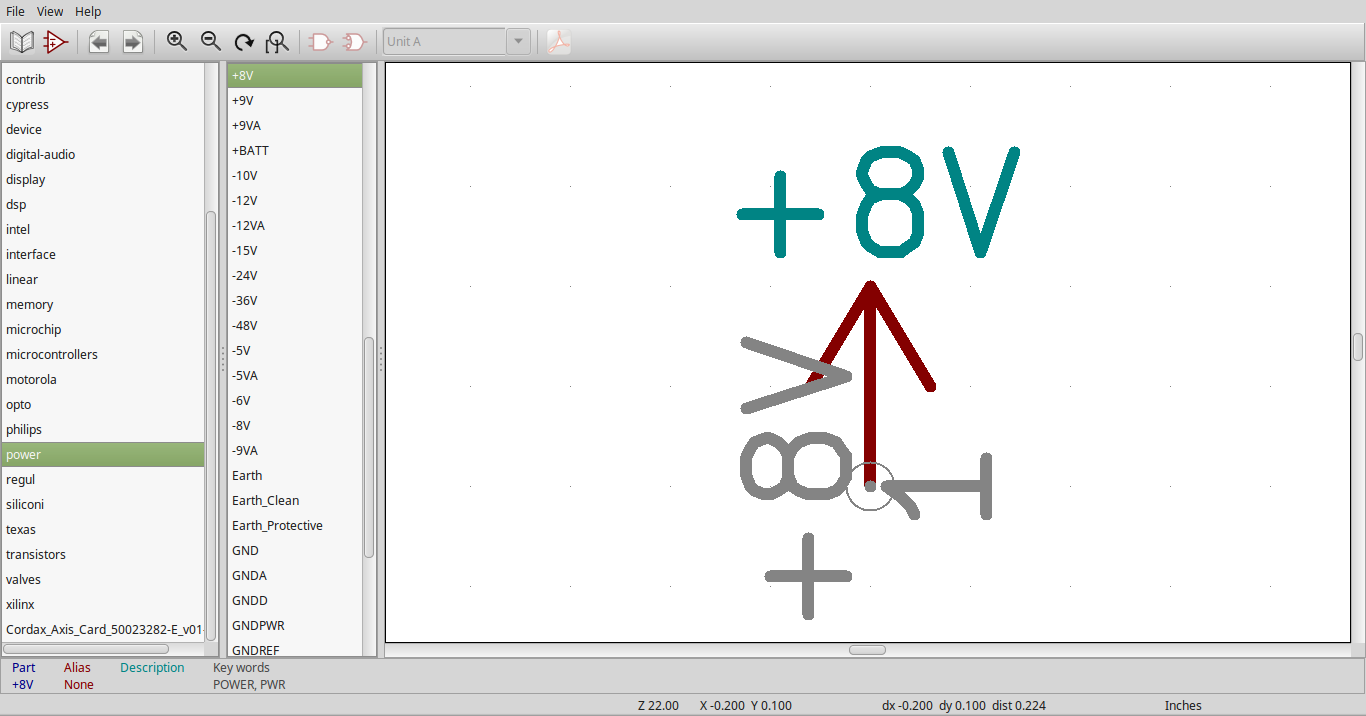Select the GNDPWR component
Screen dimensions: 1366x716
point(294,625)
